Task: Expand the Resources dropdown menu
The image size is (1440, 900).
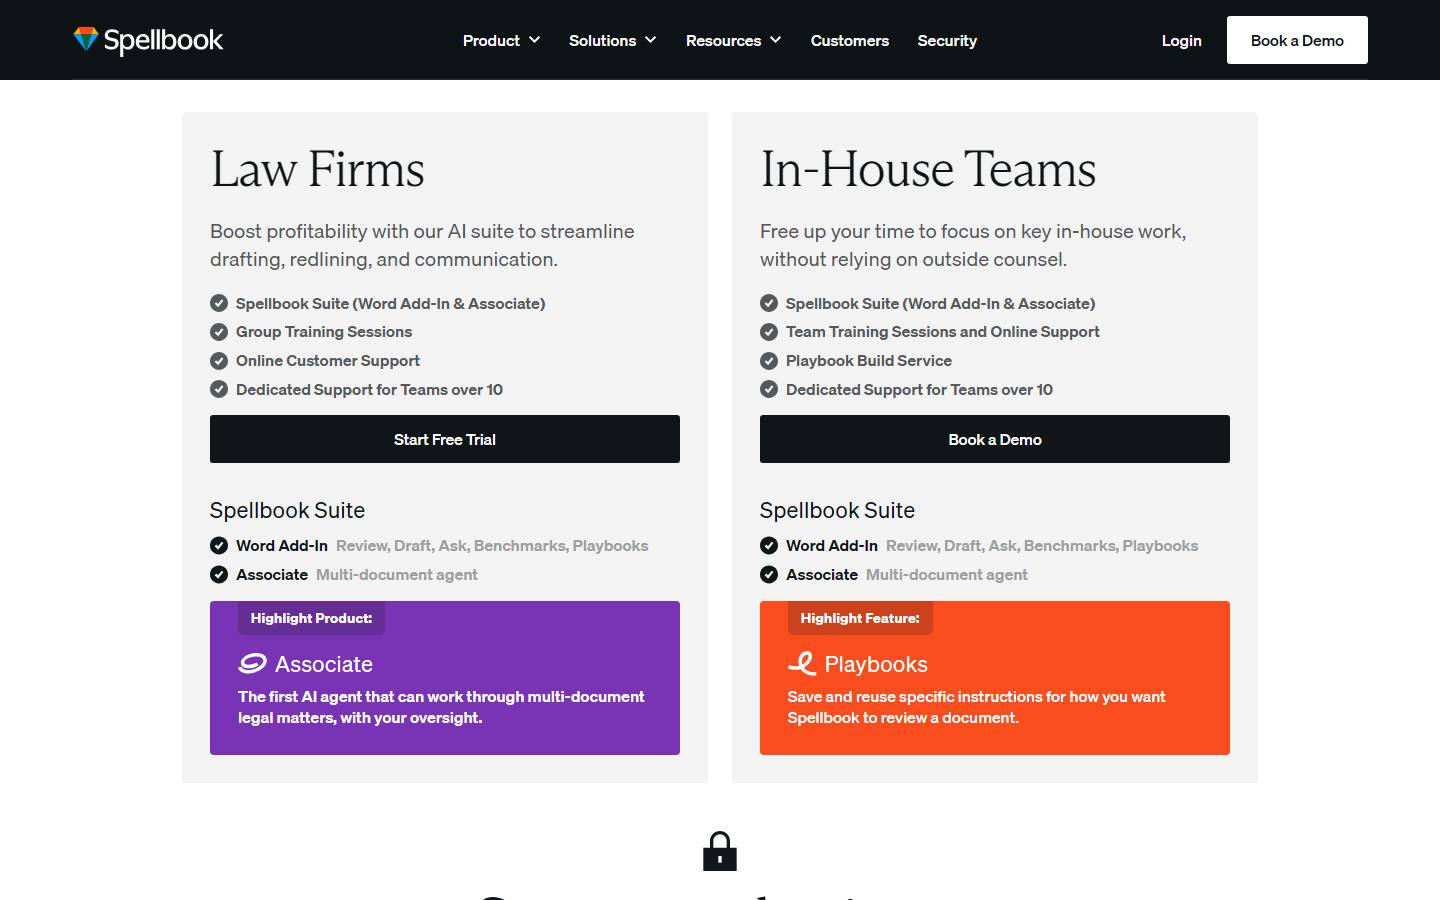Action: click(733, 40)
